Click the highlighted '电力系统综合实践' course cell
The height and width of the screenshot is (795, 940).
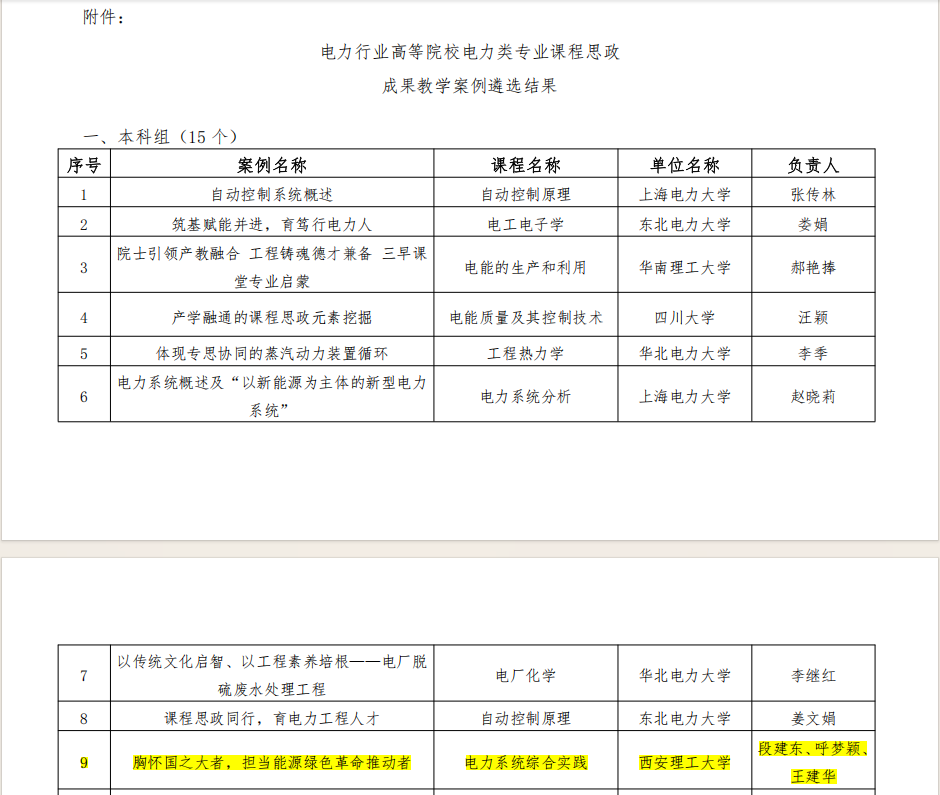pos(526,763)
